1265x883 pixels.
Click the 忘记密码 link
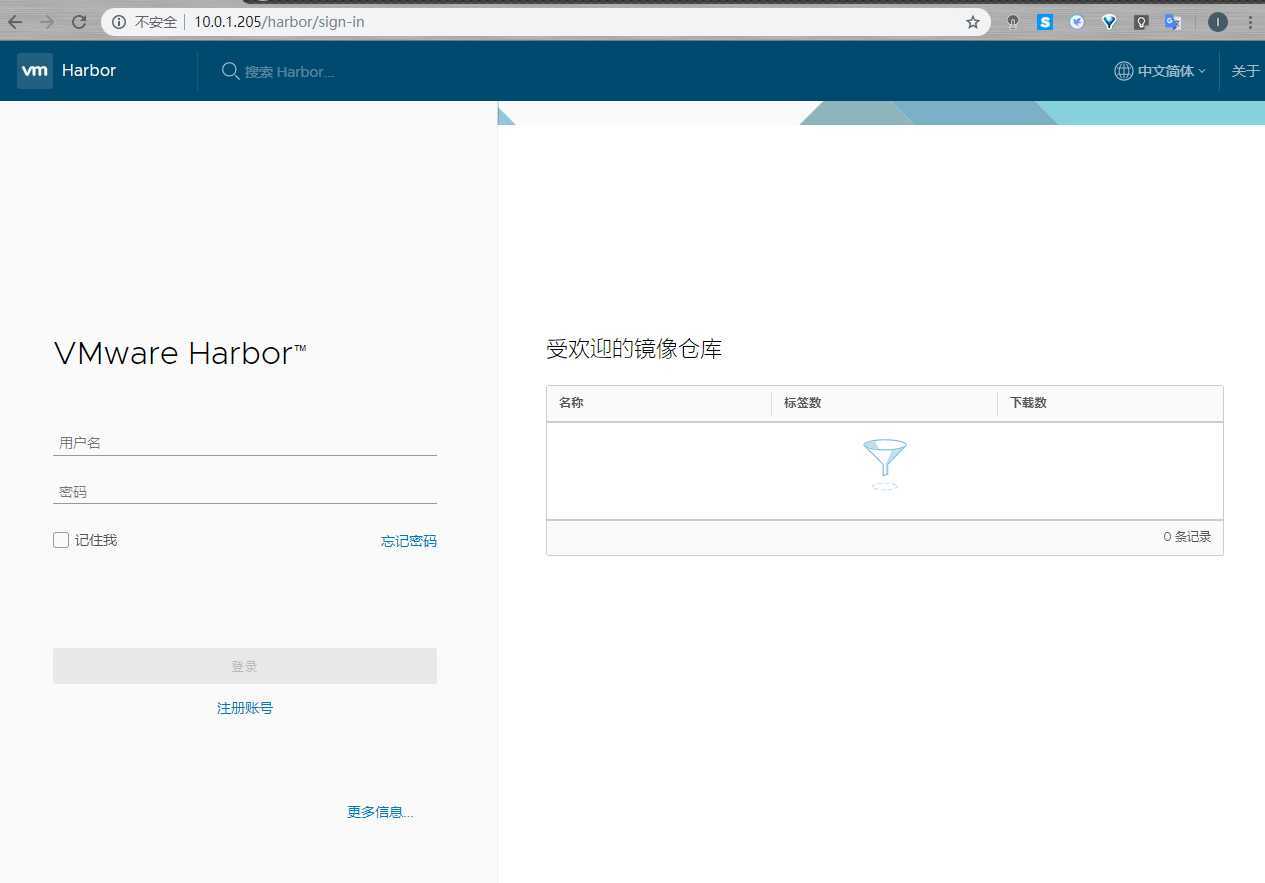pos(409,541)
